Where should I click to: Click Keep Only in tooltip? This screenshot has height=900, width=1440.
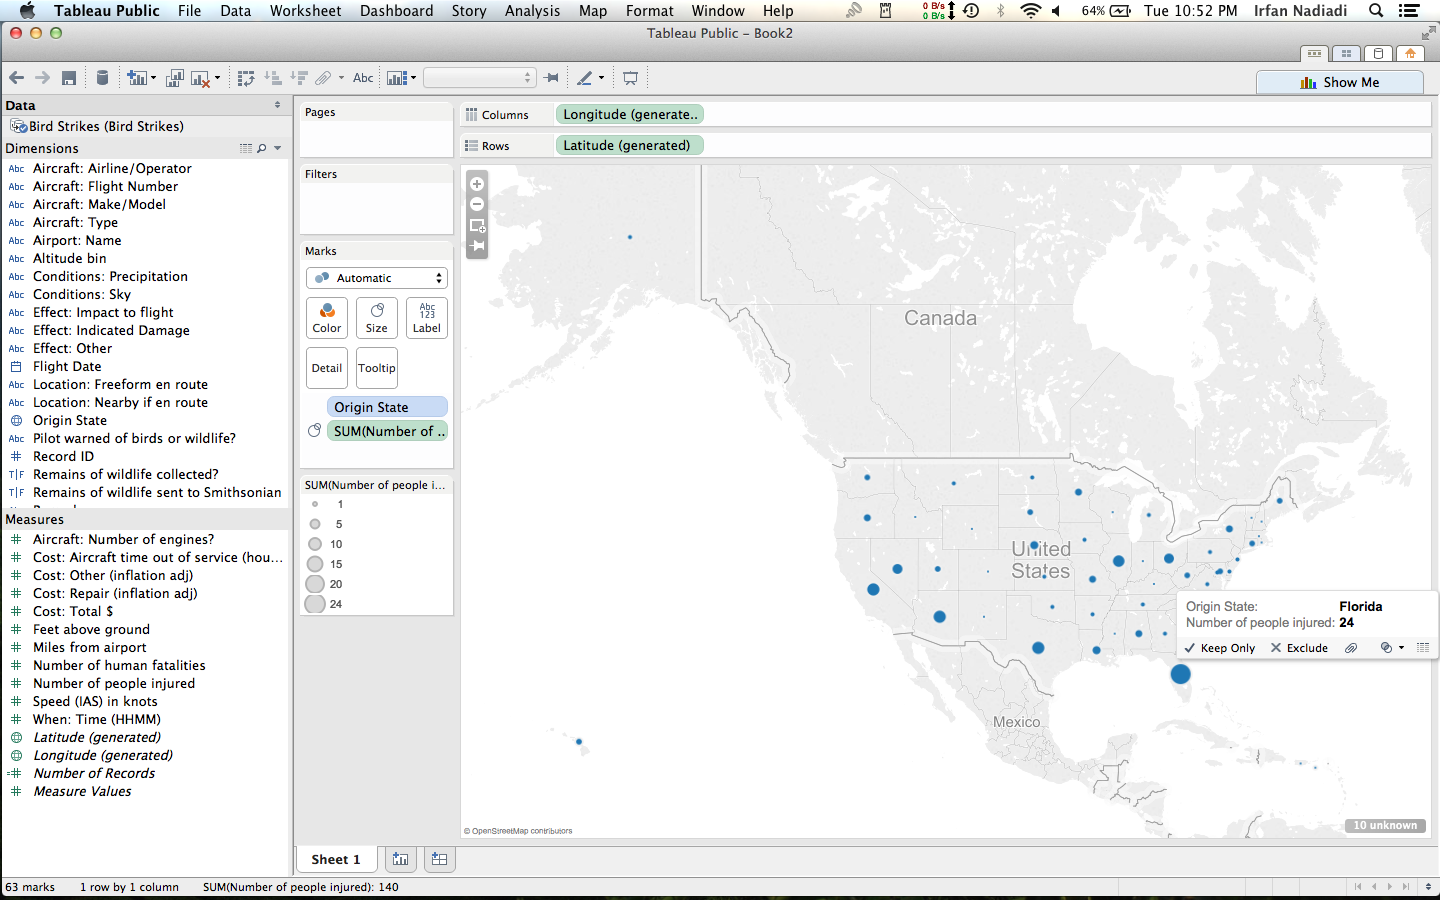[x=1220, y=648]
